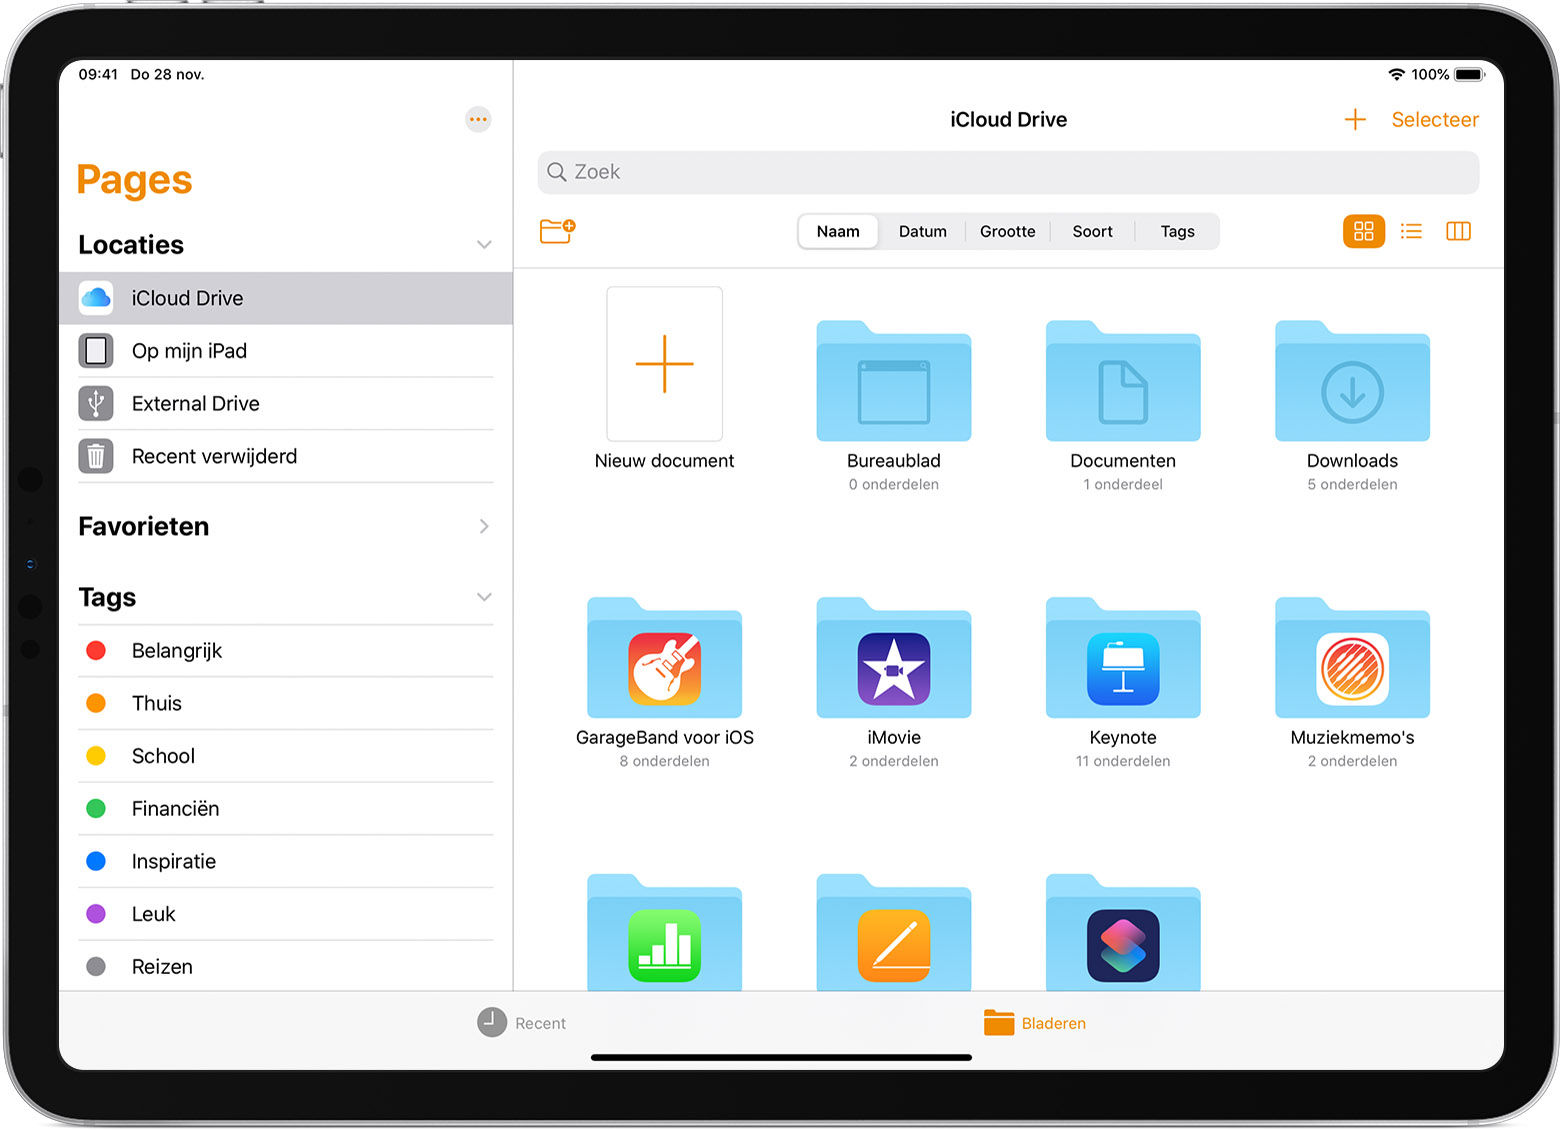Filter by gray Reizen tag

[286, 967]
